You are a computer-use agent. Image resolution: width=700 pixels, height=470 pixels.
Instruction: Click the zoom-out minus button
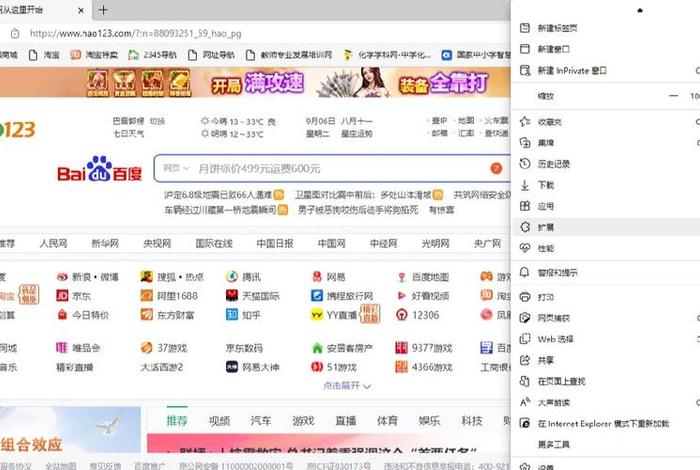click(x=673, y=96)
